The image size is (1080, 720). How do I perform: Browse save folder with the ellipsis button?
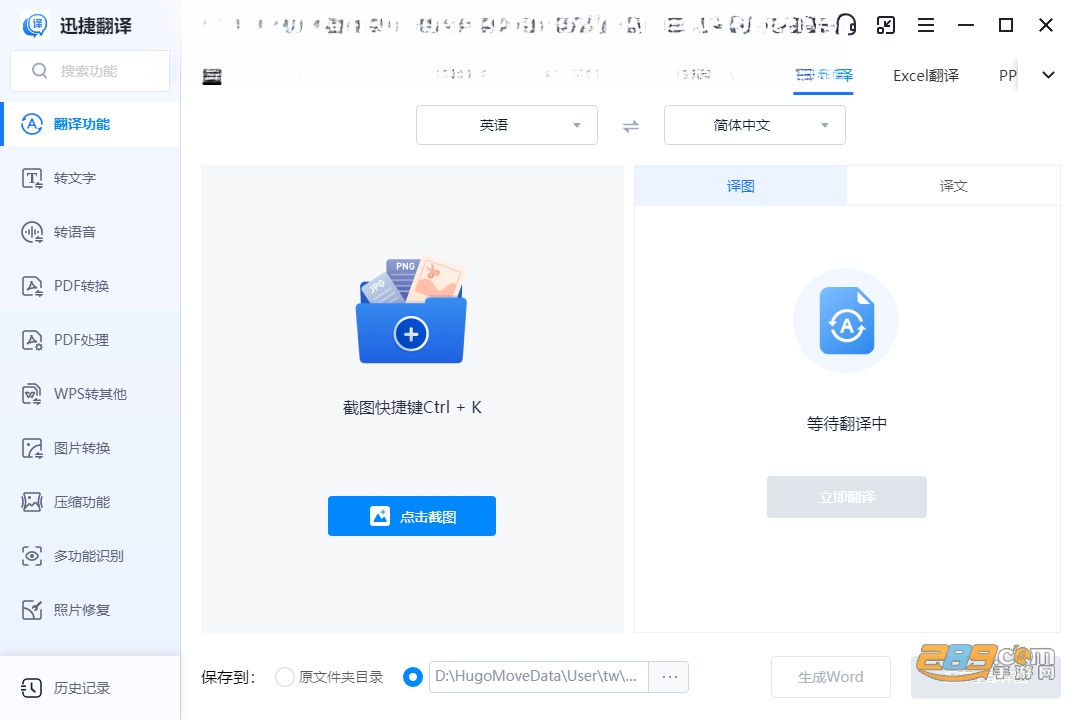point(669,677)
